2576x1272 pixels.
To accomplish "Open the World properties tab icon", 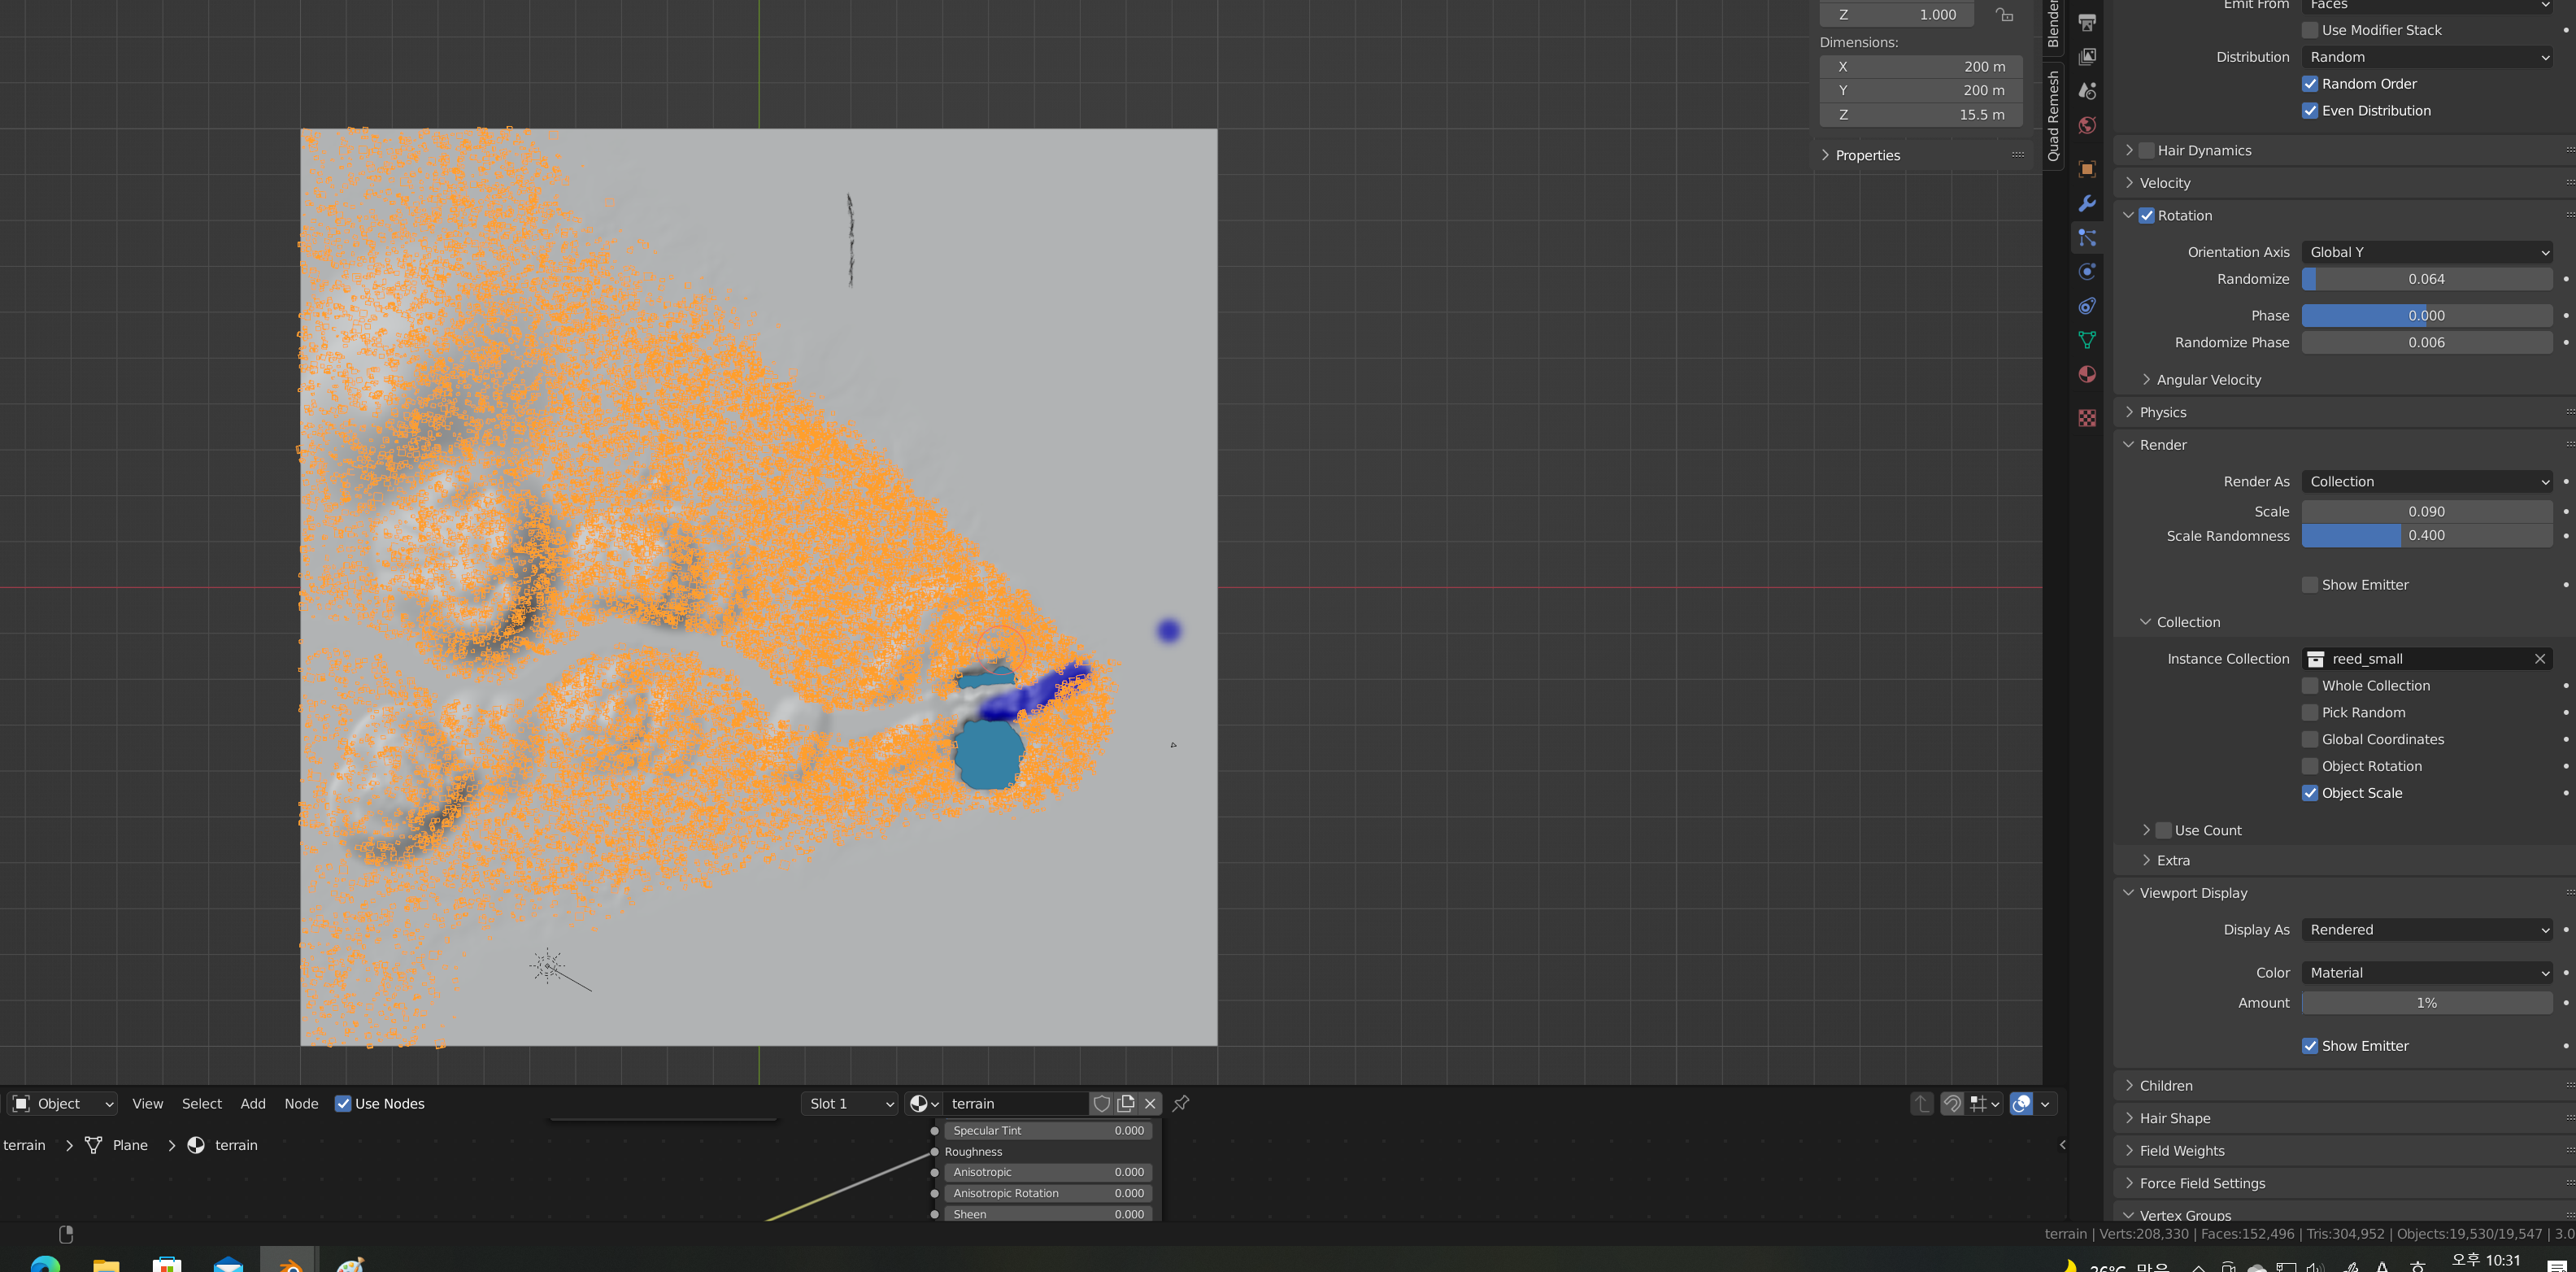I will (x=2087, y=126).
